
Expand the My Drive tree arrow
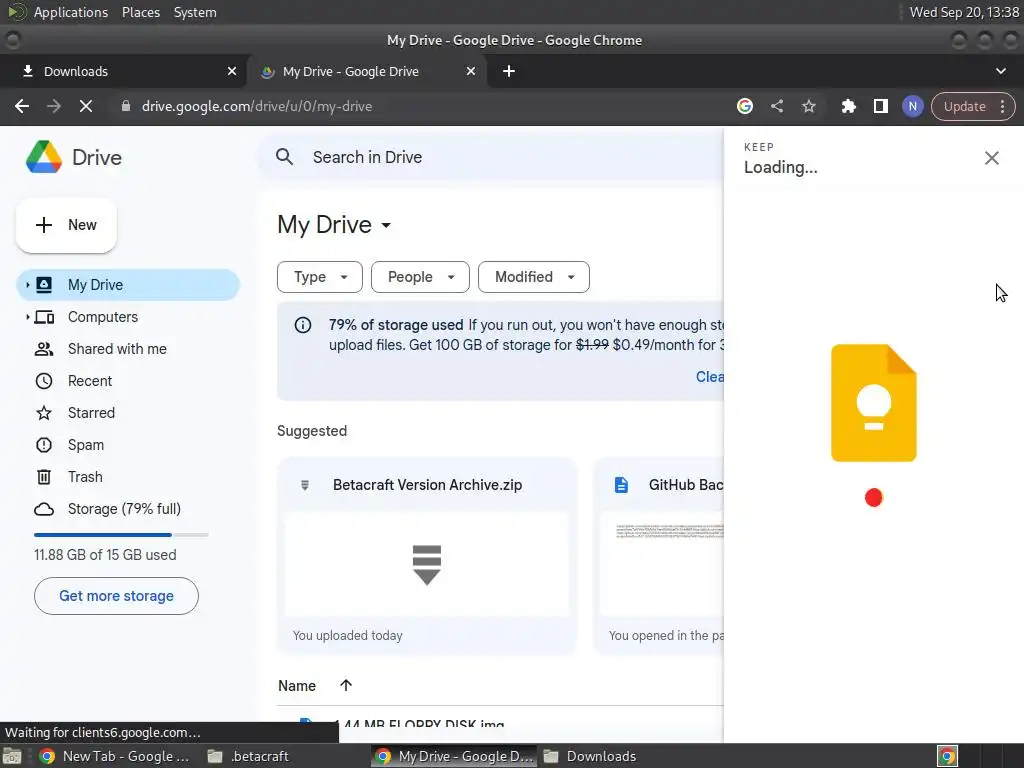(27, 285)
